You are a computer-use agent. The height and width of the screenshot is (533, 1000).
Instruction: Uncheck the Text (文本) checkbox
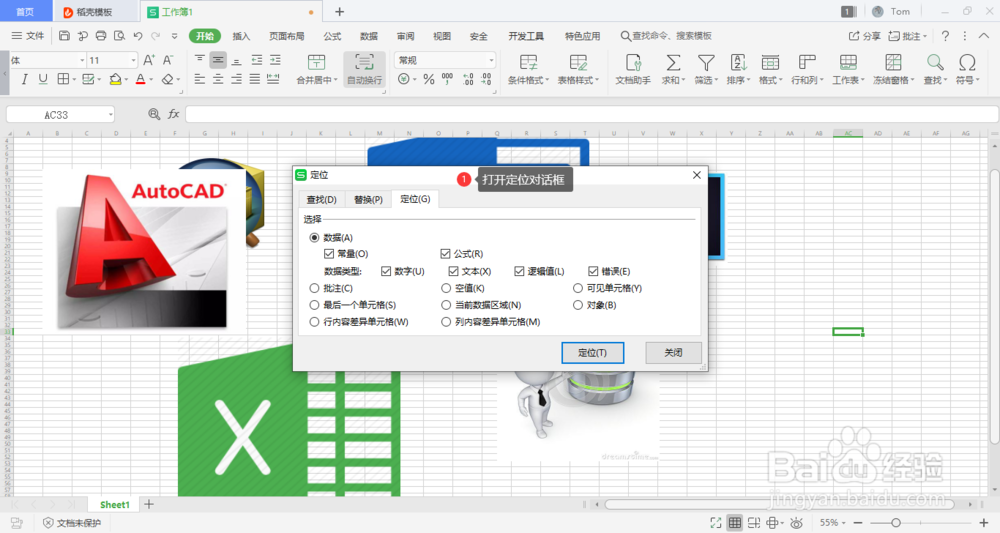[453, 271]
